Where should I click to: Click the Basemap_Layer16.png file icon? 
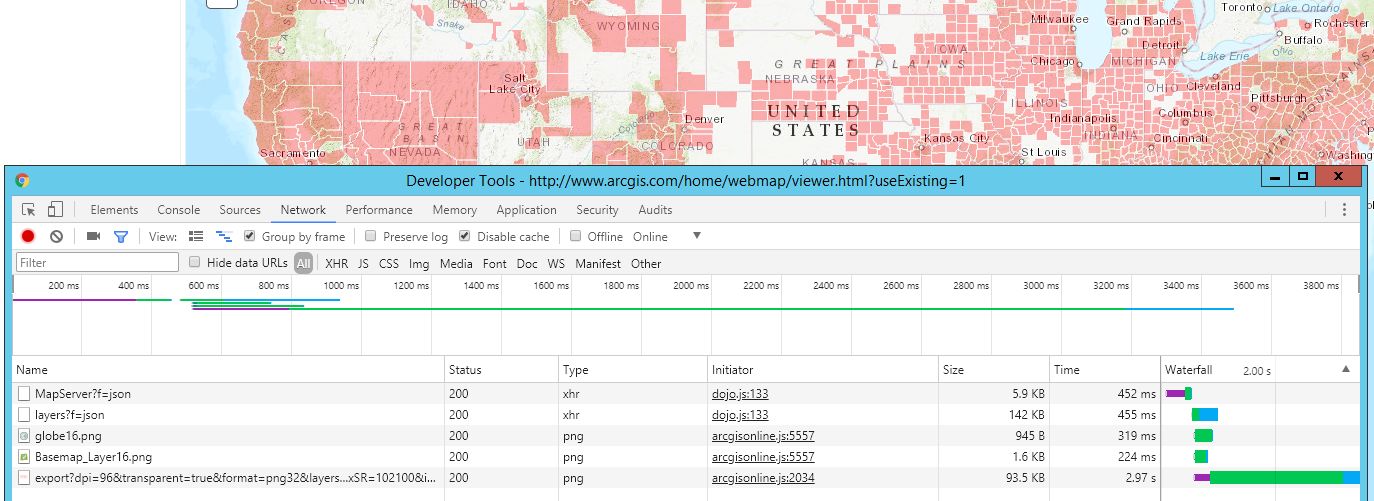coord(24,457)
